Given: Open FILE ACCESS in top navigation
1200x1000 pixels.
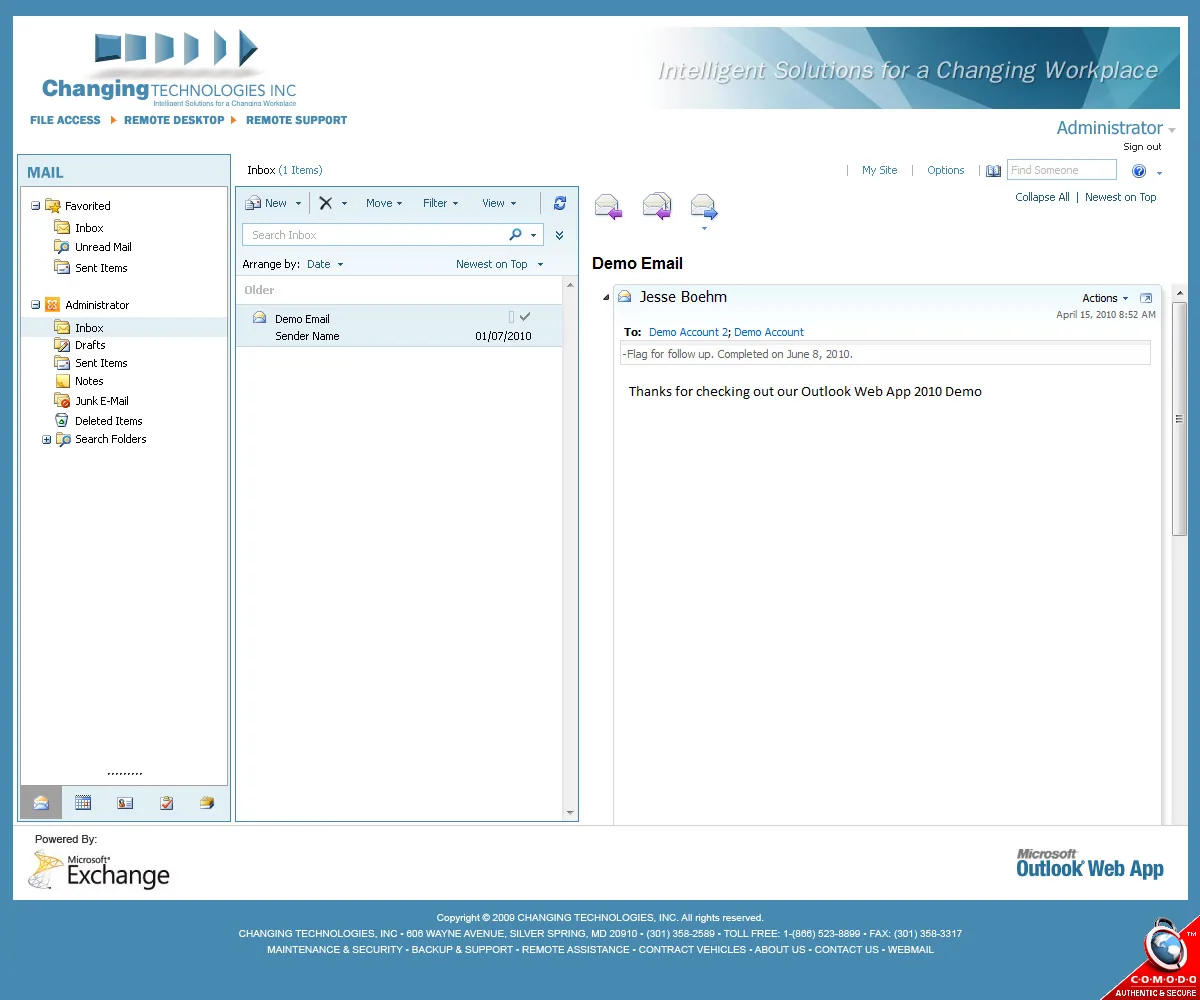Looking at the screenshot, I should pos(65,120).
